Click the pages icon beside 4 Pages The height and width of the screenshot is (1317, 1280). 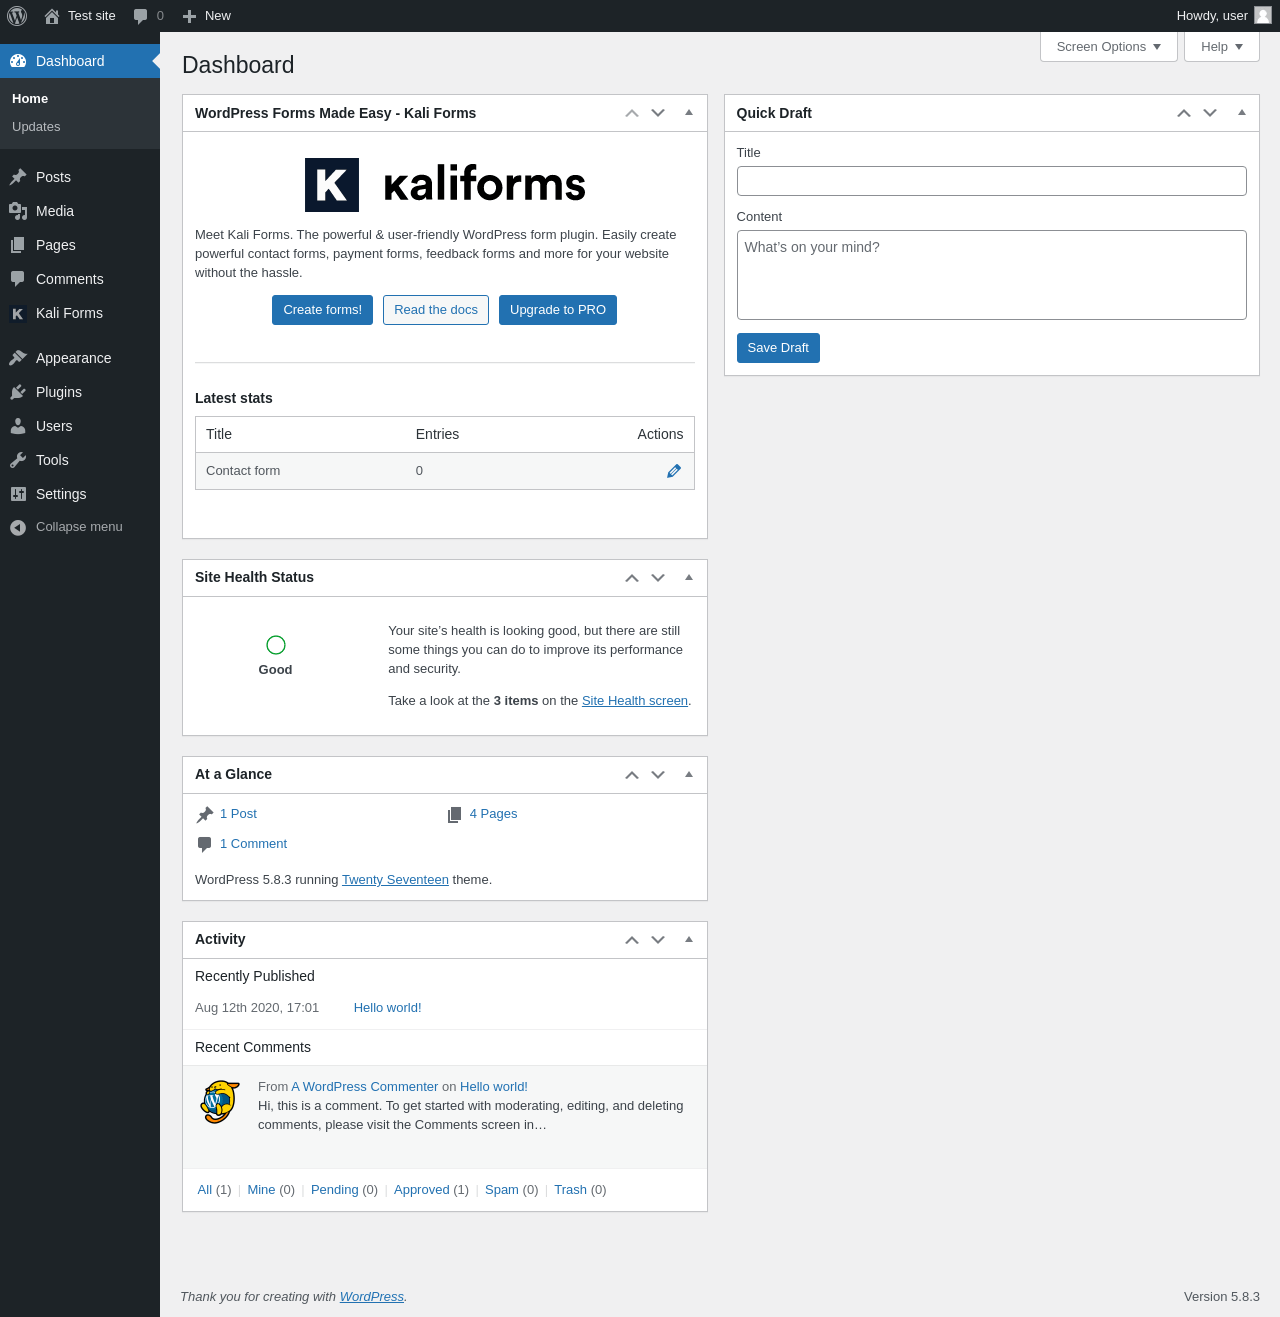455,814
